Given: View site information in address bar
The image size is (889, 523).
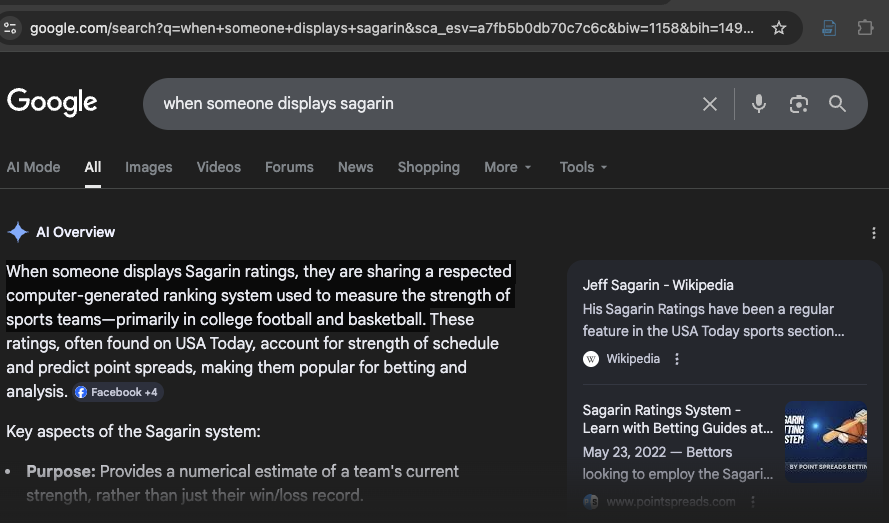Looking at the screenshot, I should pos(11,28).
